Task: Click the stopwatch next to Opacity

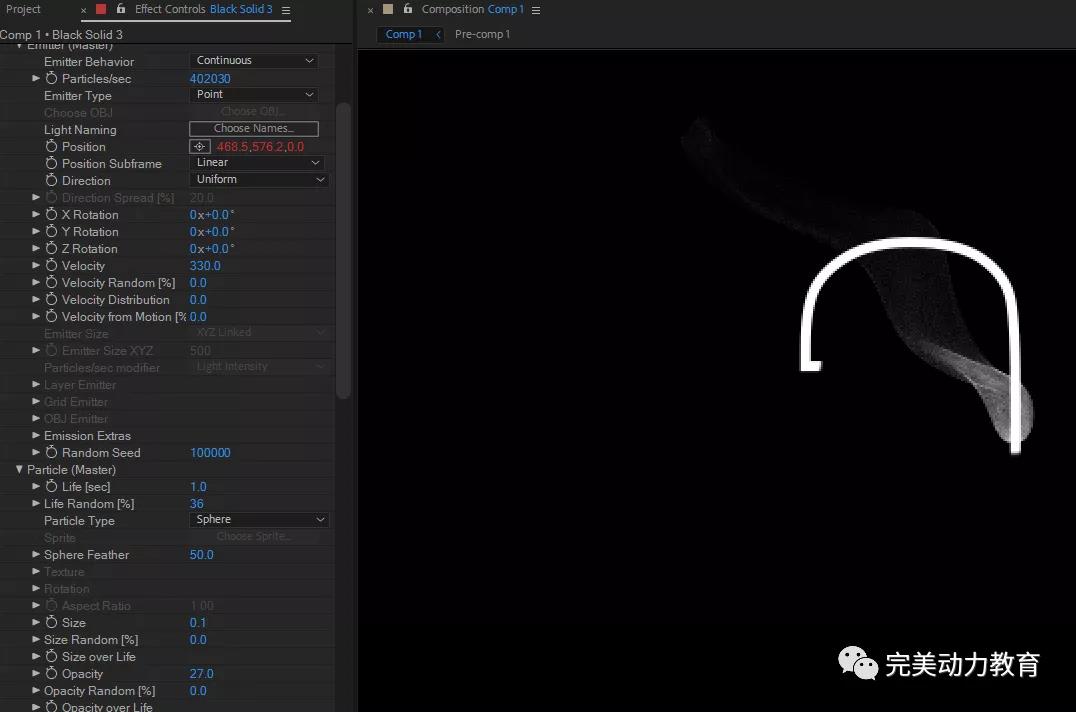Action: click(x=52, y=674)
